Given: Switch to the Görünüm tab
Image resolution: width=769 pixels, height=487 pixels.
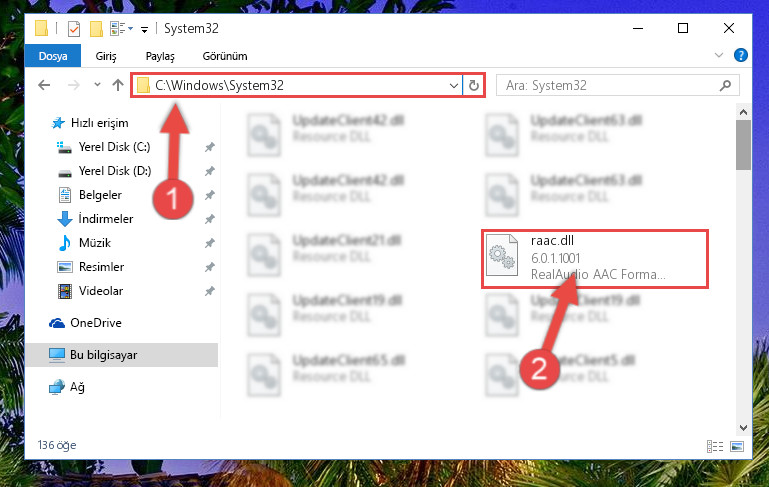Looking at the screenshot, I should click(x=225, y=56).
